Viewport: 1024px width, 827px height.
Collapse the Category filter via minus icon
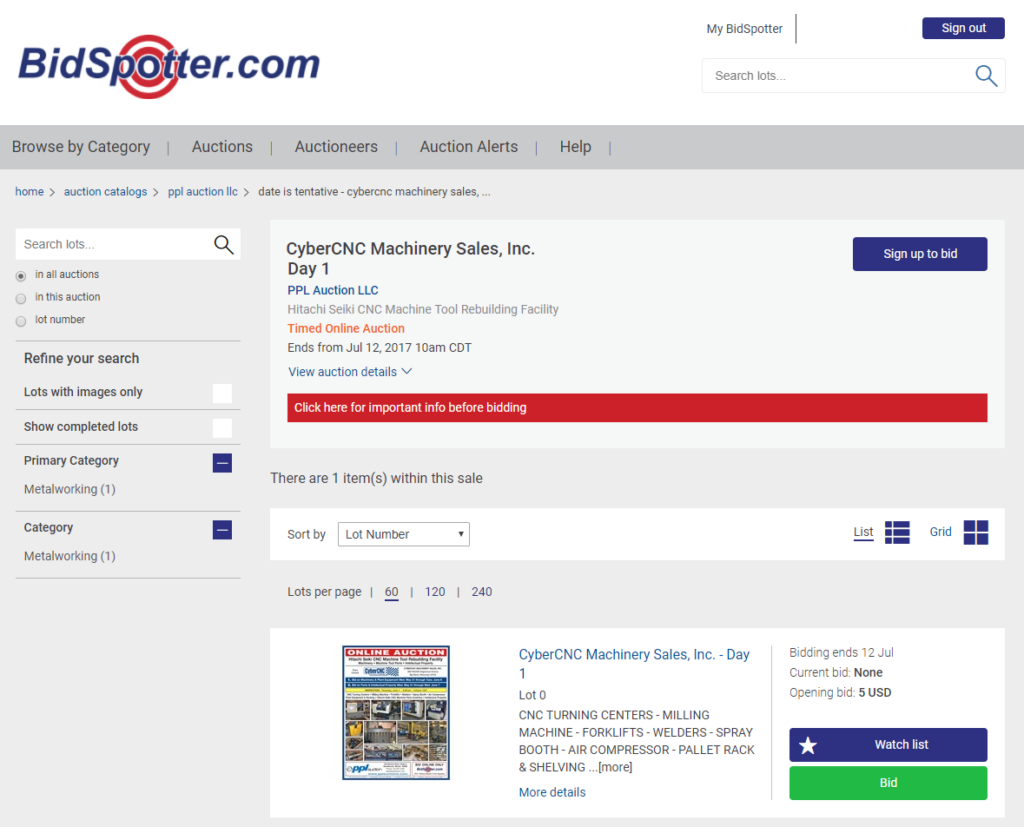[222, 530]
